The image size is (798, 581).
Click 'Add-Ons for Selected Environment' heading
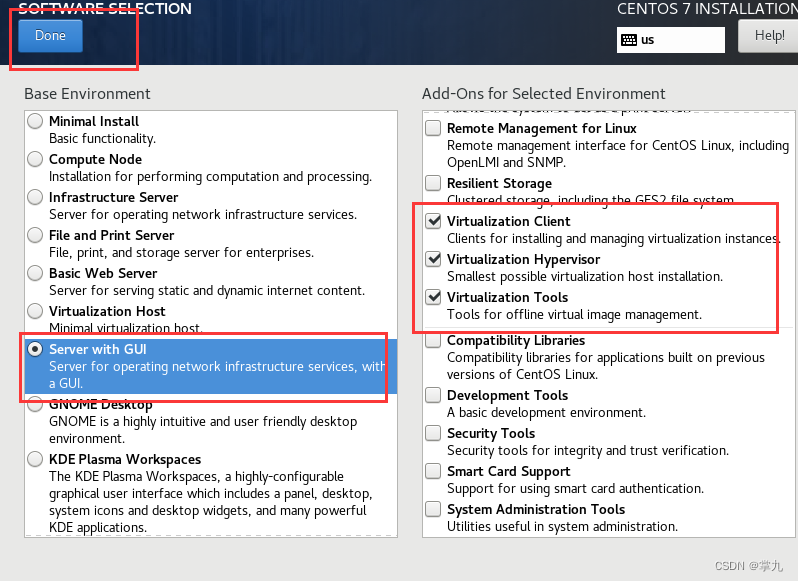543,94
